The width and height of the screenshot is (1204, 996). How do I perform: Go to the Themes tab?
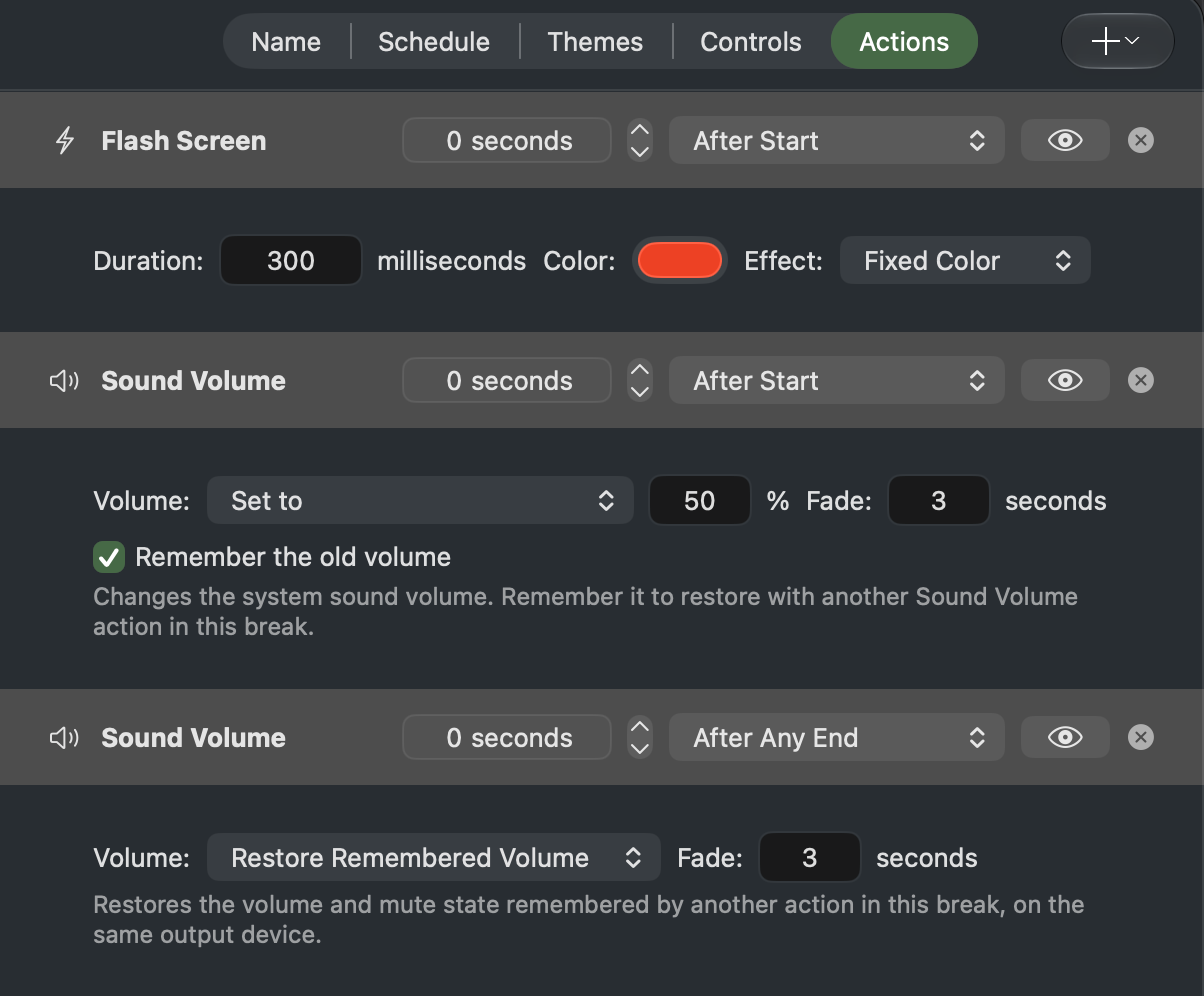point(595,42)
